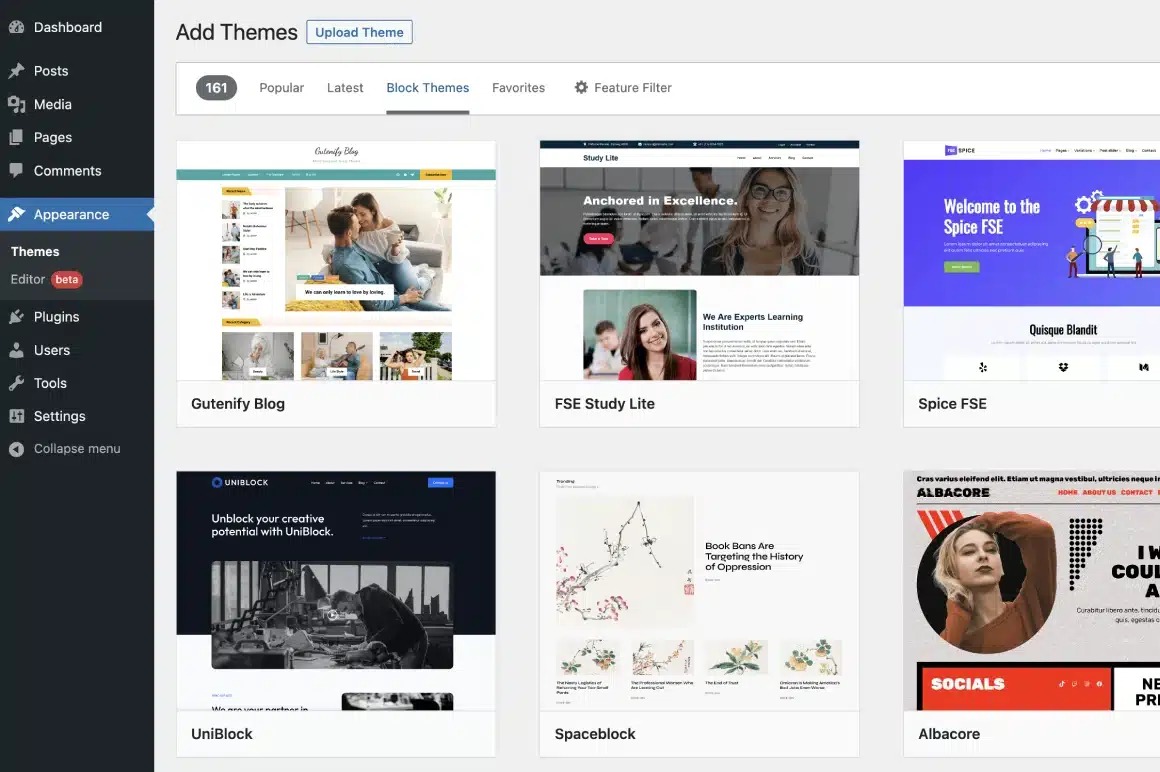Click the Users person icon
This screenshot has height=772, width=1160.
(16, 351)
